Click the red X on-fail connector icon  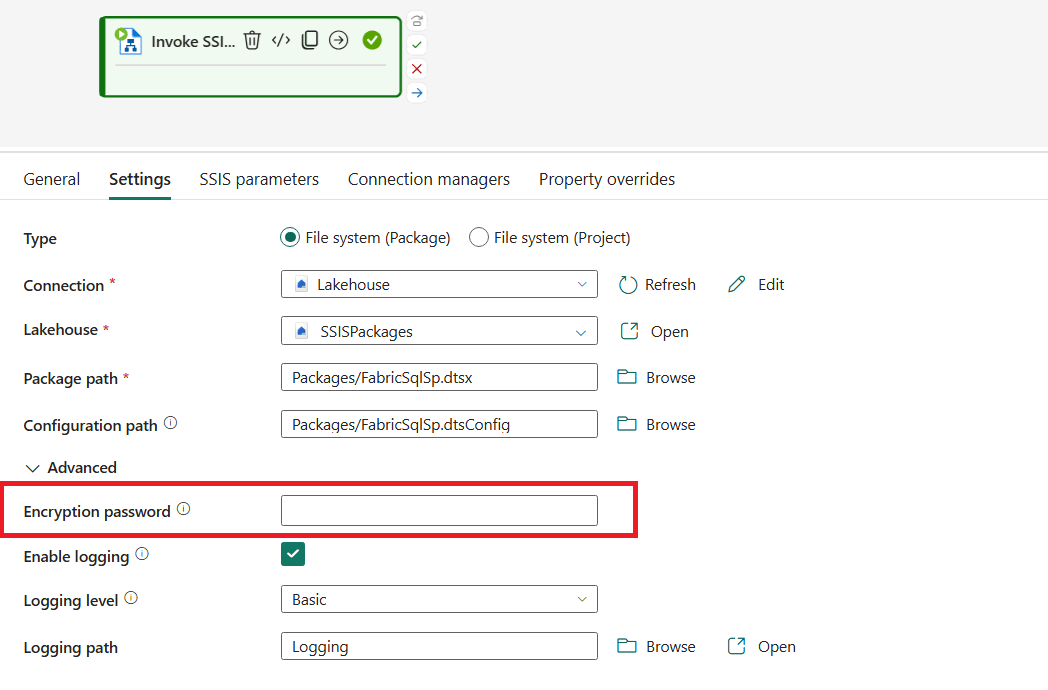417,69
